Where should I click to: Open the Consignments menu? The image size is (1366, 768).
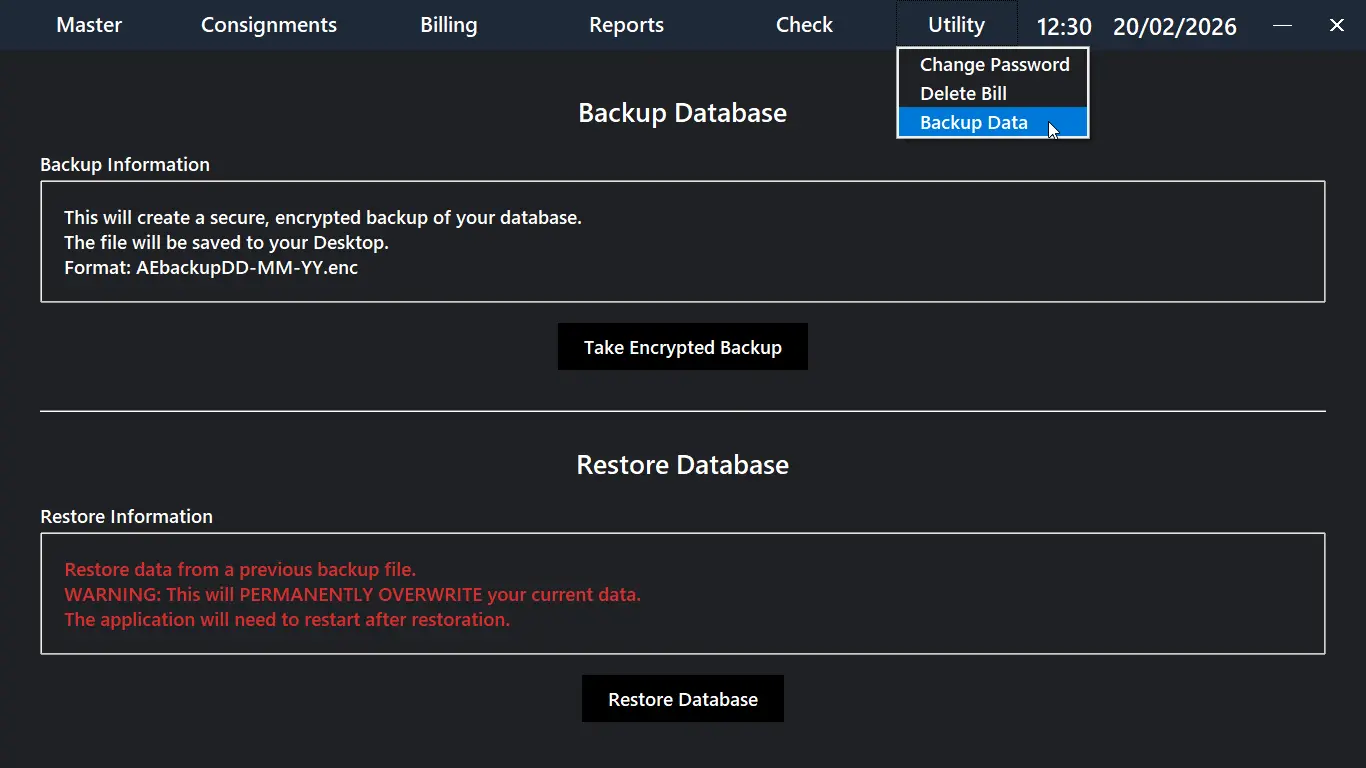(269, 25)
